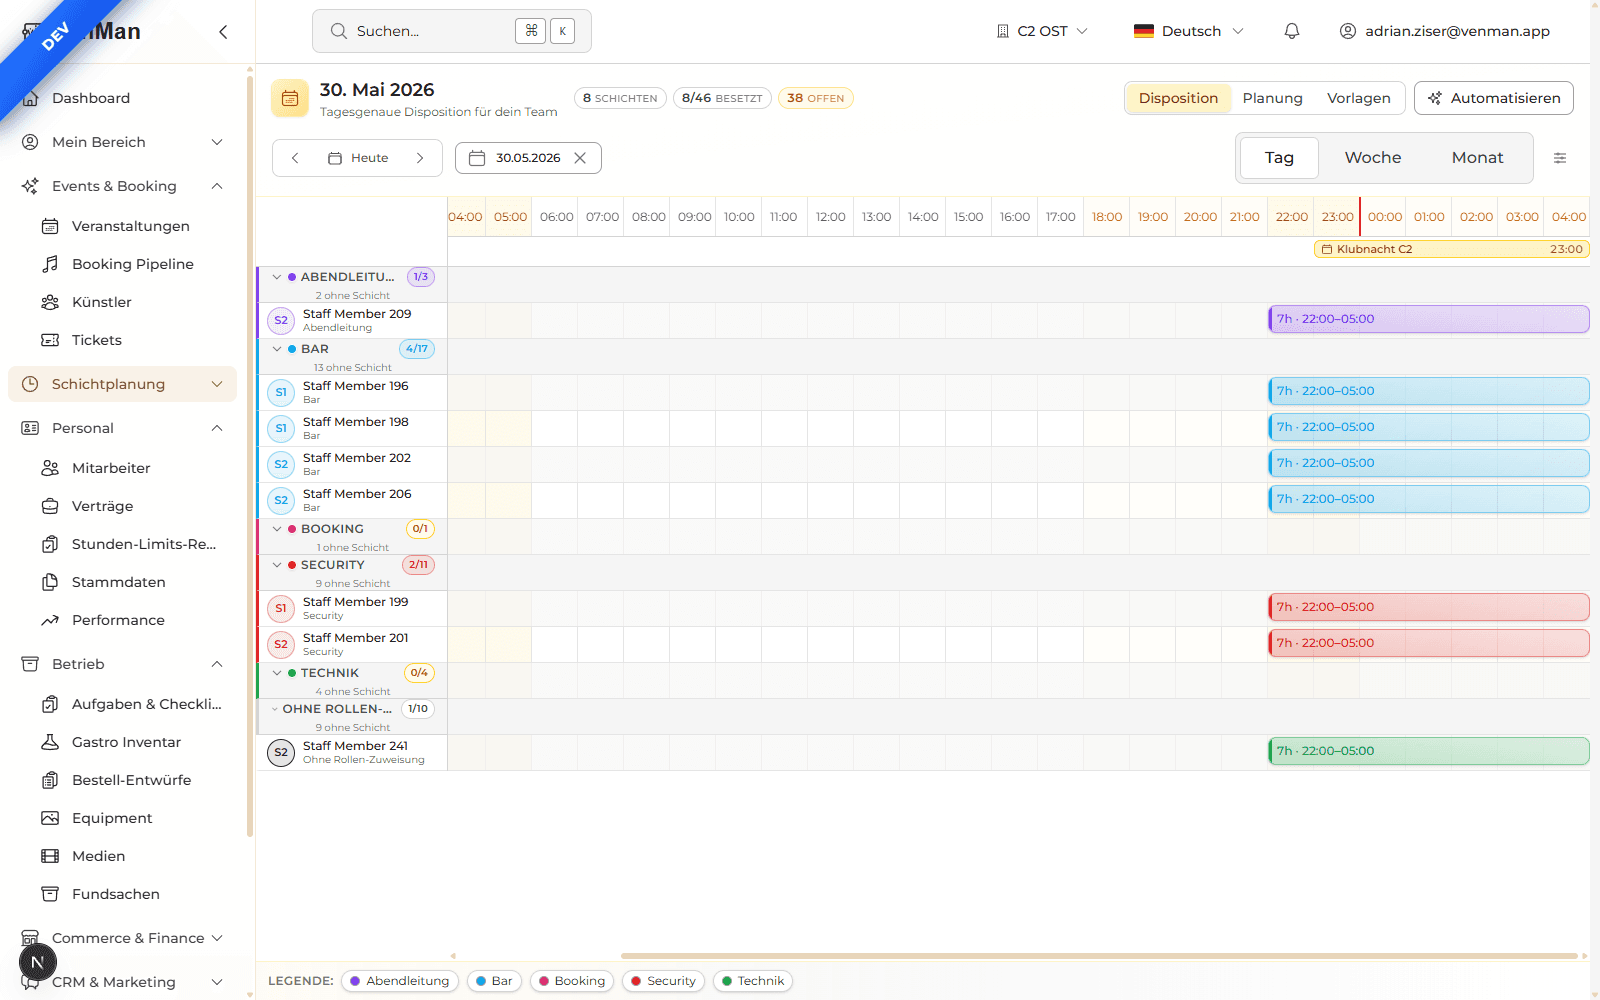Clear the 30.05.2026 date filter
The image size is (1600, 1000).
pos(580,158)
